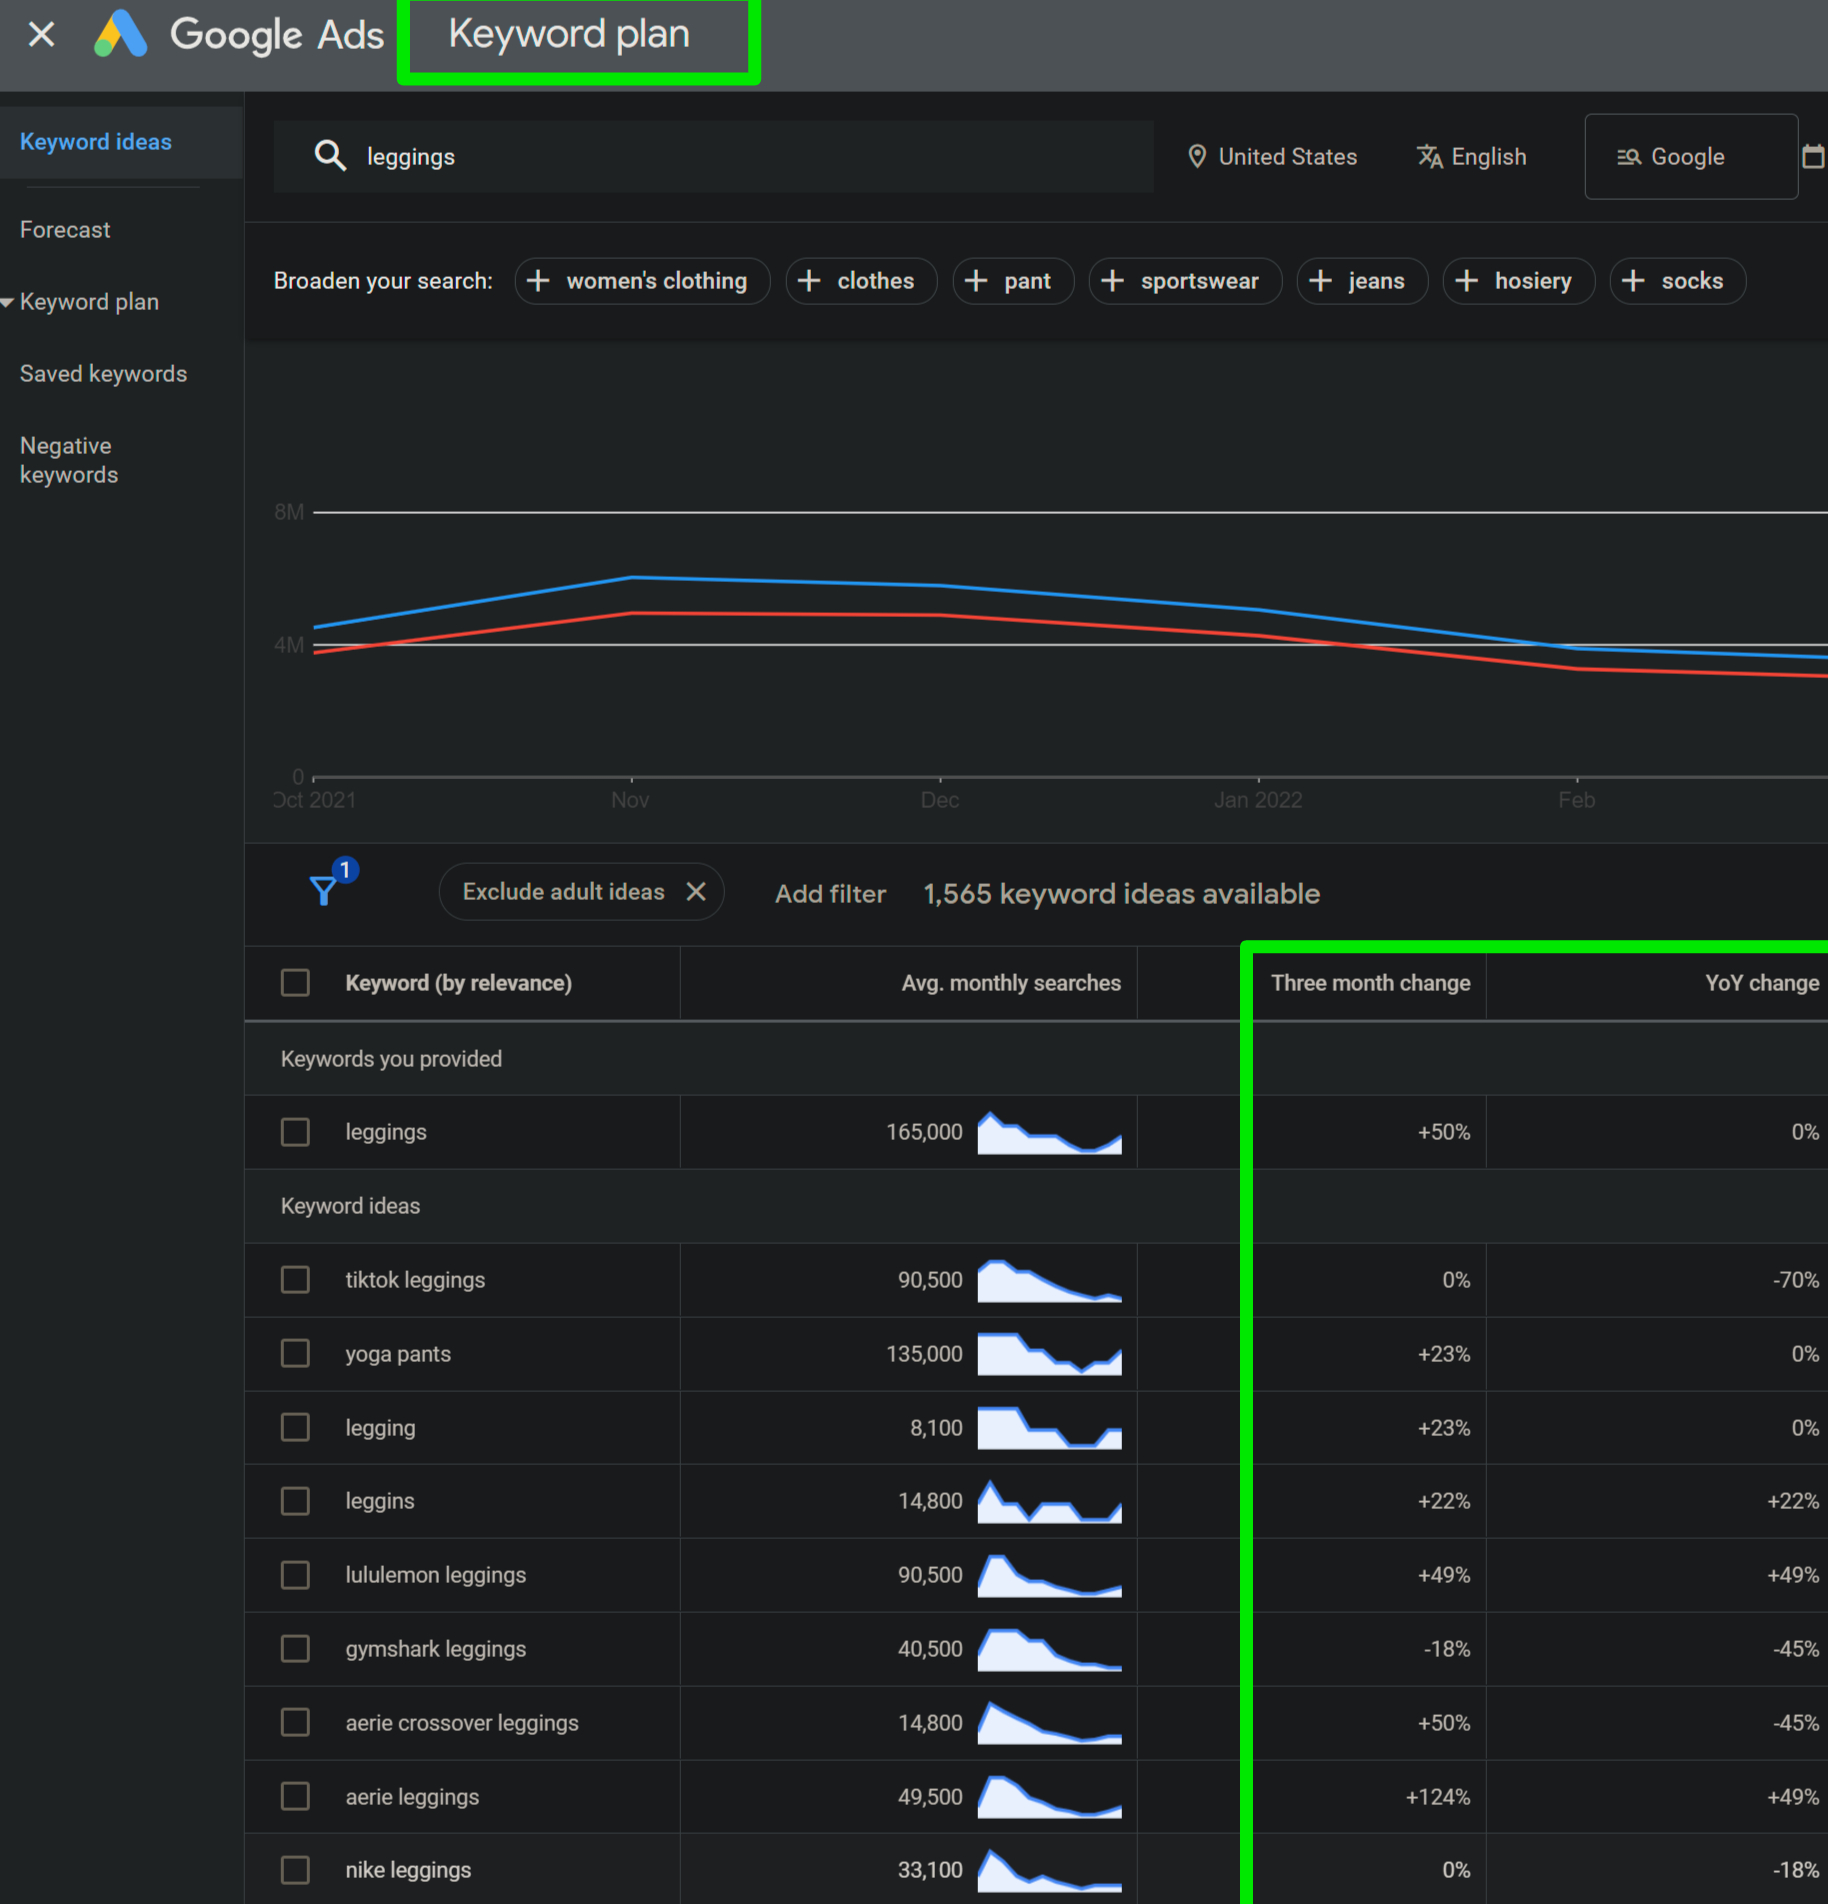Check the gymshark leggings checkbox
Viewport: 1828px width, 1904px height.
[x=295, y=1649]
